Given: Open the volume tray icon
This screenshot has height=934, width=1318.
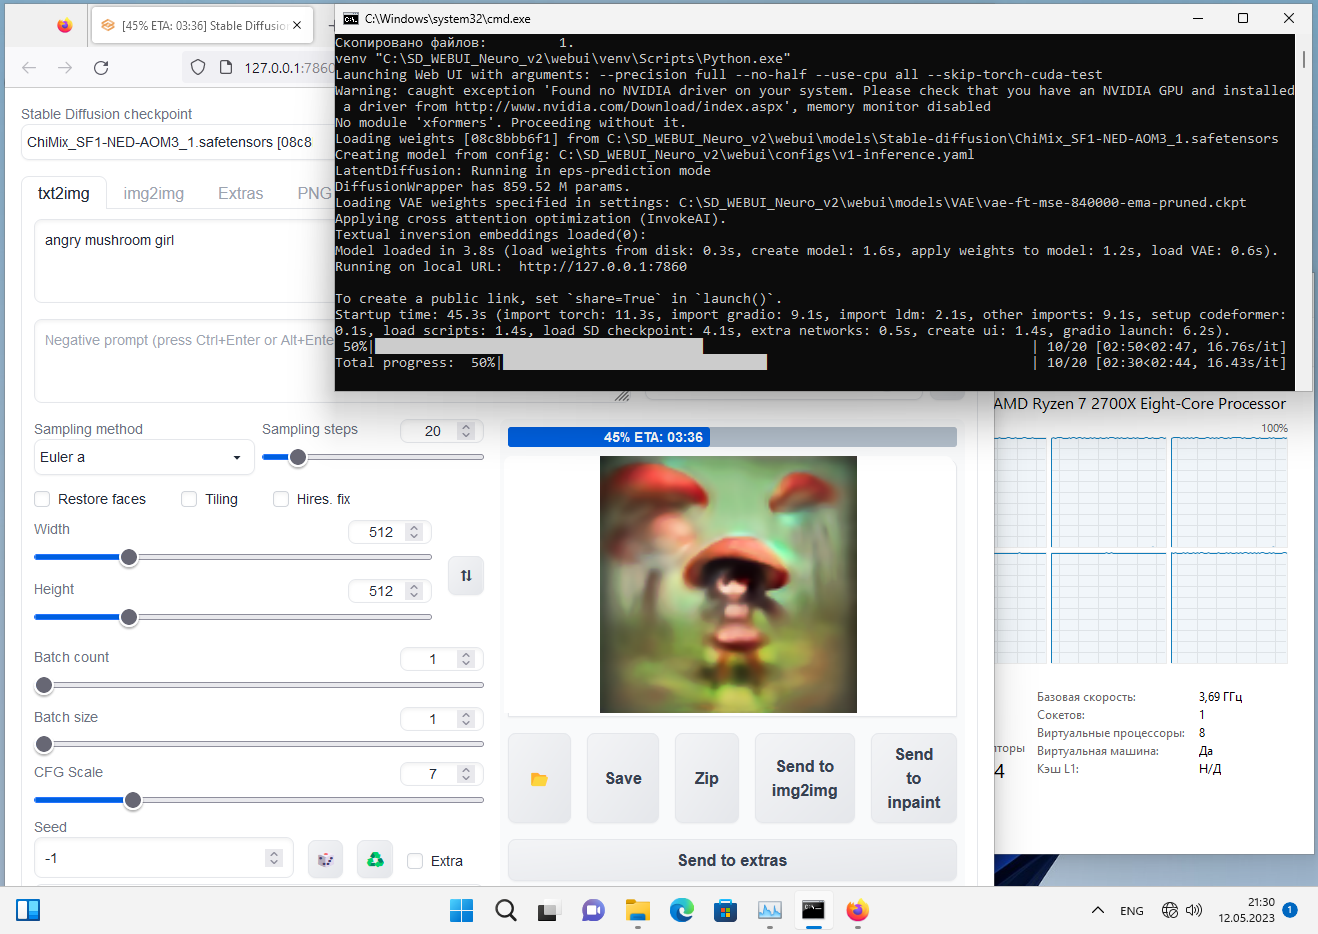Looking at the screenshot, I should click(1194, 910).
